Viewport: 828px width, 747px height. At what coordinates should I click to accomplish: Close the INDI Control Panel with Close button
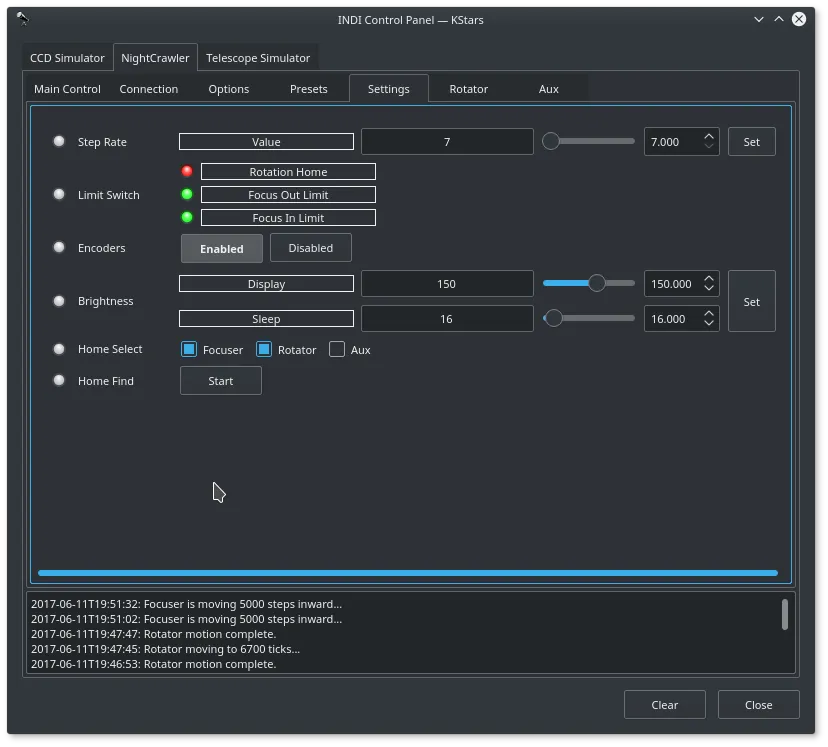point(758,705)
